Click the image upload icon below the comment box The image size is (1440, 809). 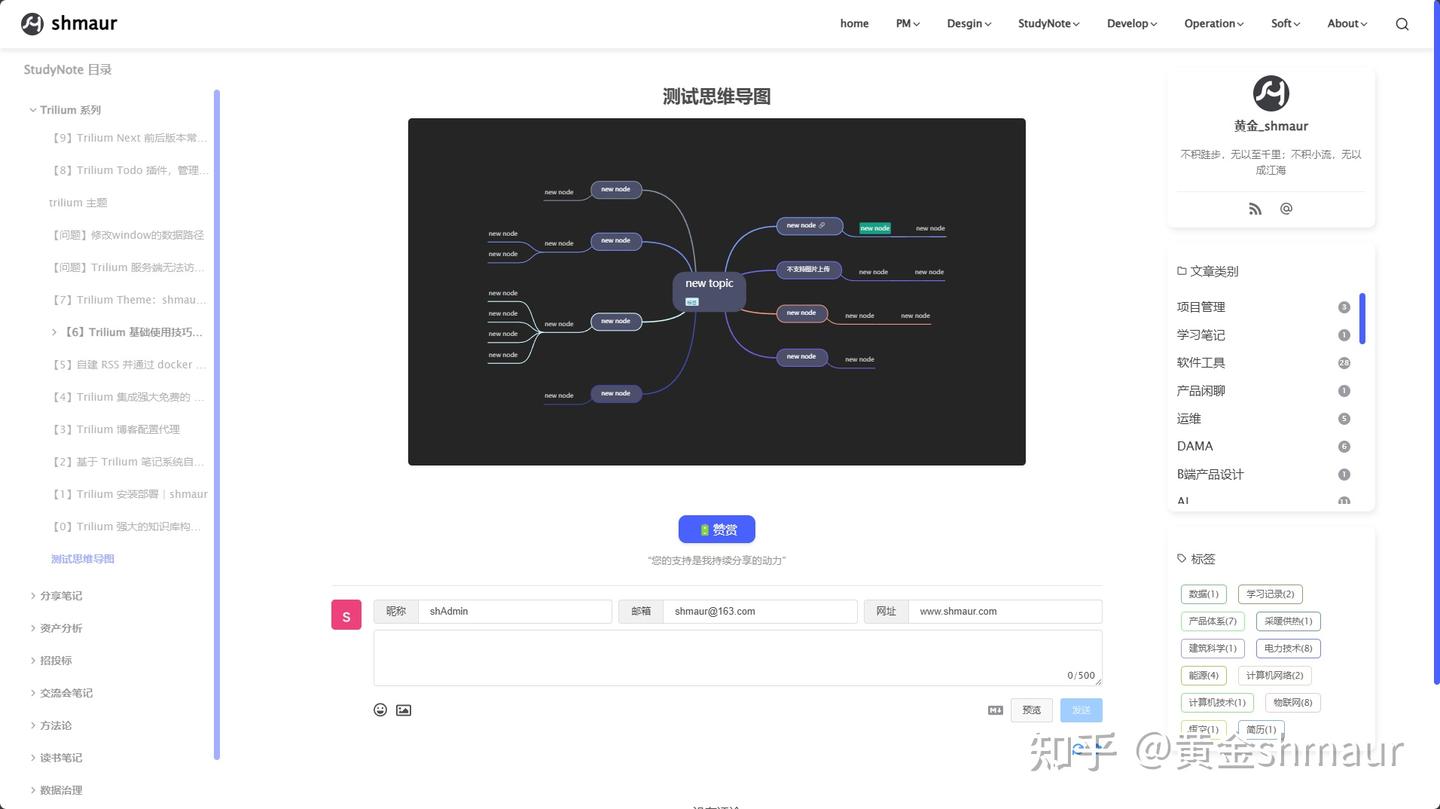pyautogui.click(x=403, y=709)
